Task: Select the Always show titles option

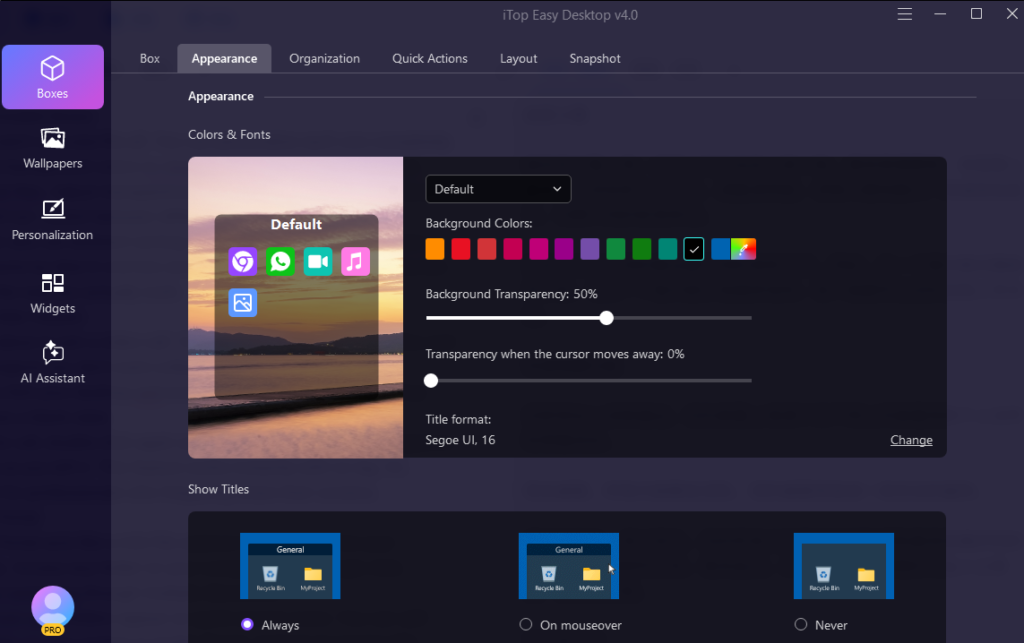Action: [247, 625]
